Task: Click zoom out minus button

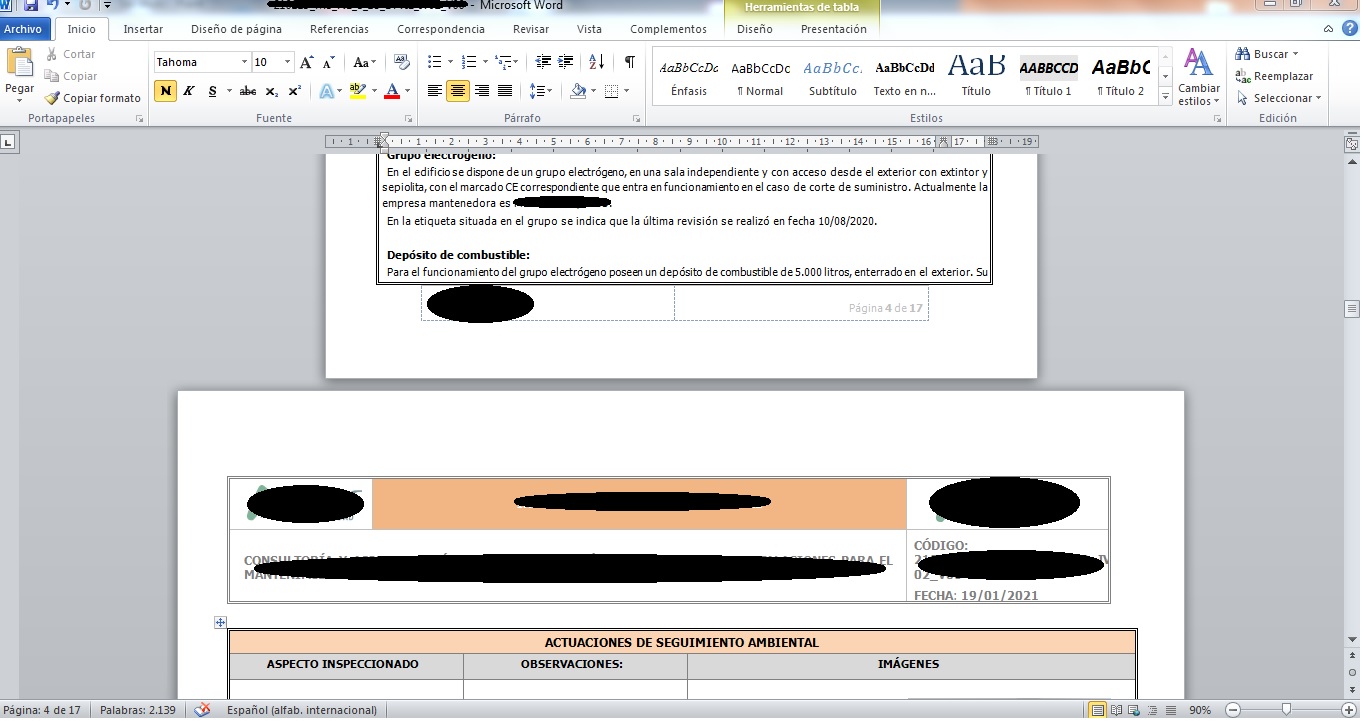Action: pos(1233,710)
